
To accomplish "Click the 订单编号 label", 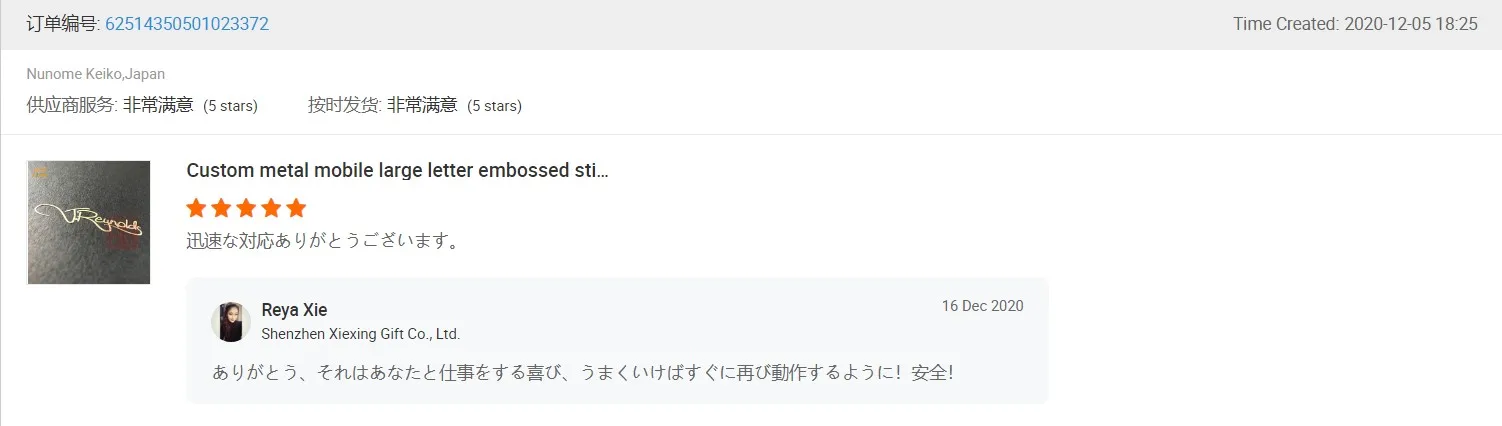I will tap(63, 24).
